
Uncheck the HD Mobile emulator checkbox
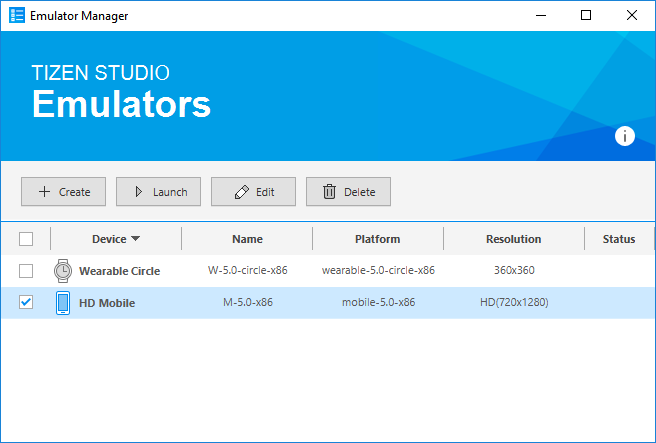(x=26, y=303)
